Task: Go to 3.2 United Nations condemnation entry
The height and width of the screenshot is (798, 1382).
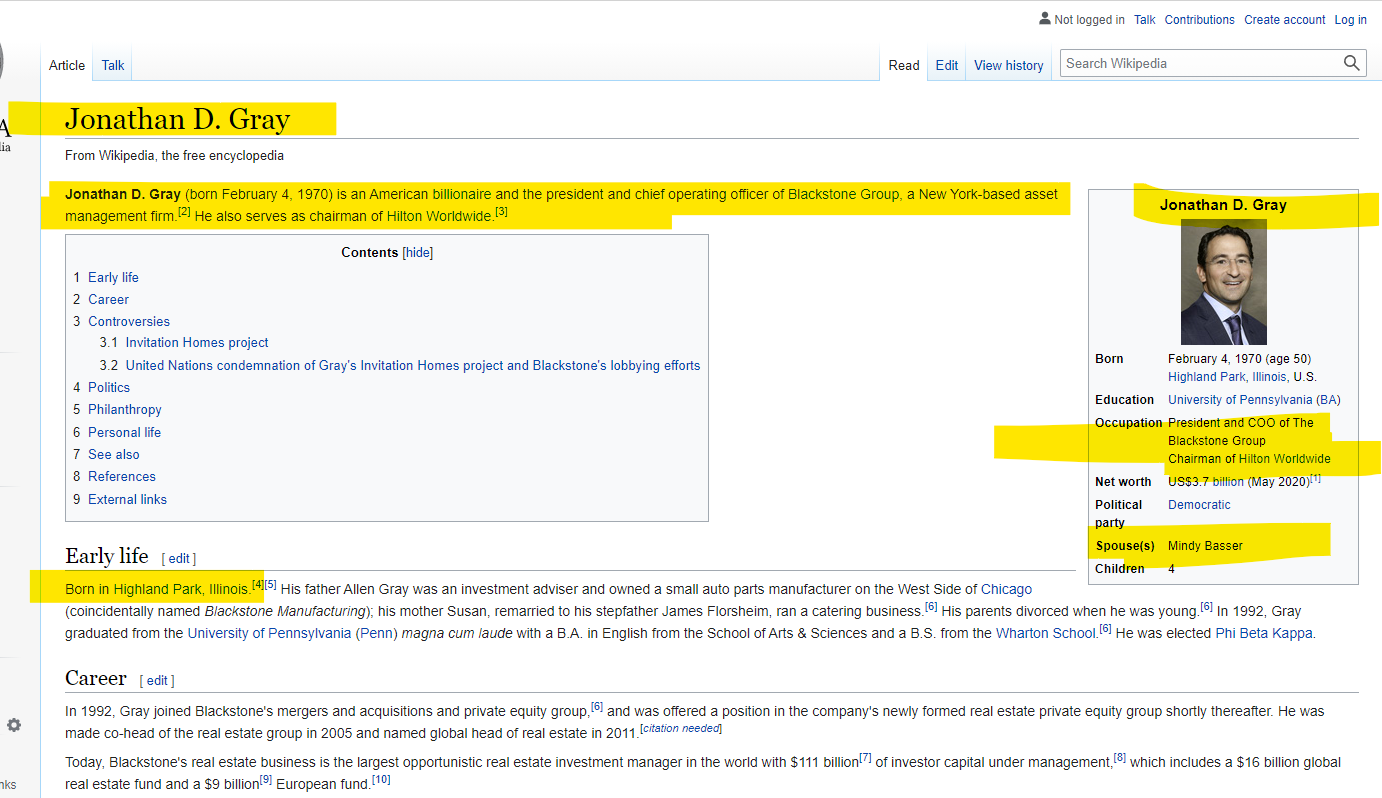Action: (x=413, y=365)
